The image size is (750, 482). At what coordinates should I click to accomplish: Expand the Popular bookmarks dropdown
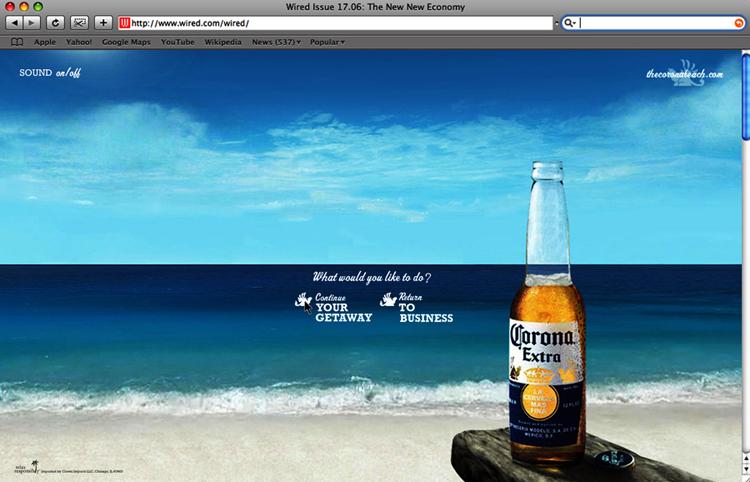pos(327,42)
